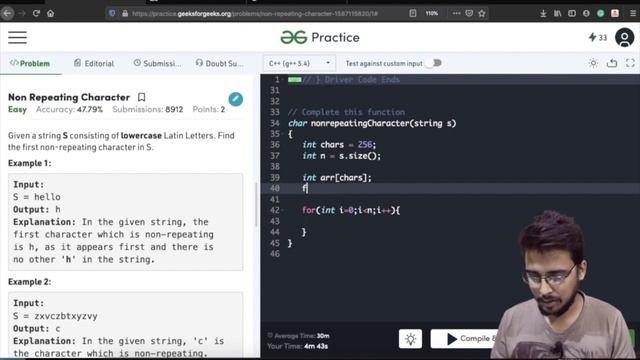Click 'char nonrepeatingCharacter(string s)' line

(x=372, y=123)
